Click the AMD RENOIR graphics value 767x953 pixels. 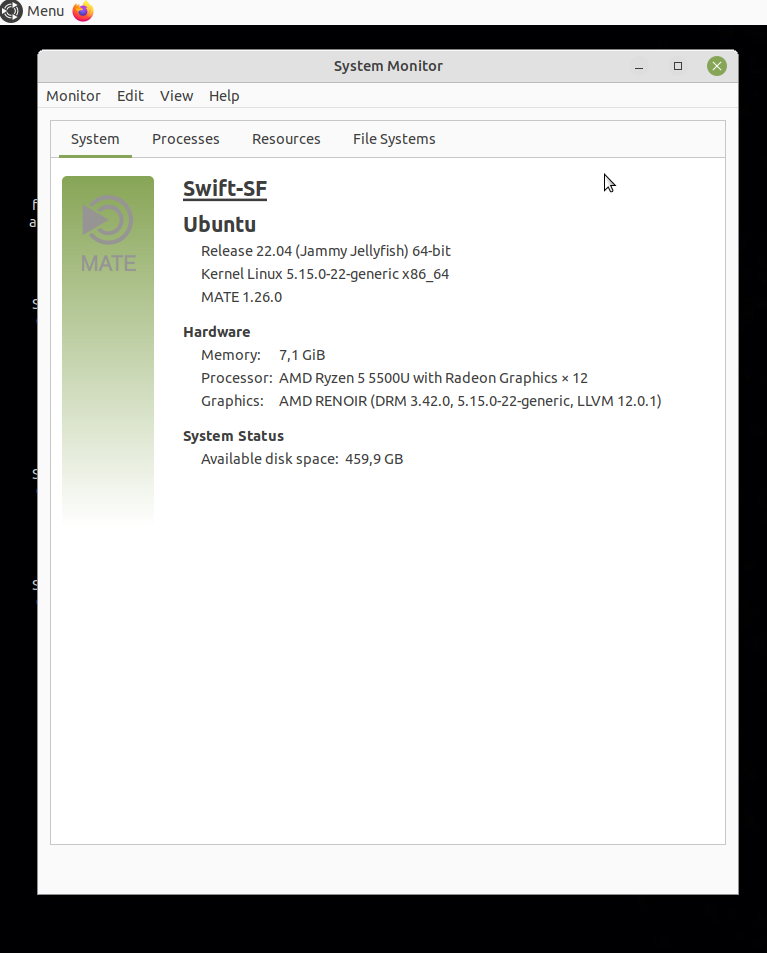pos(470,401)
